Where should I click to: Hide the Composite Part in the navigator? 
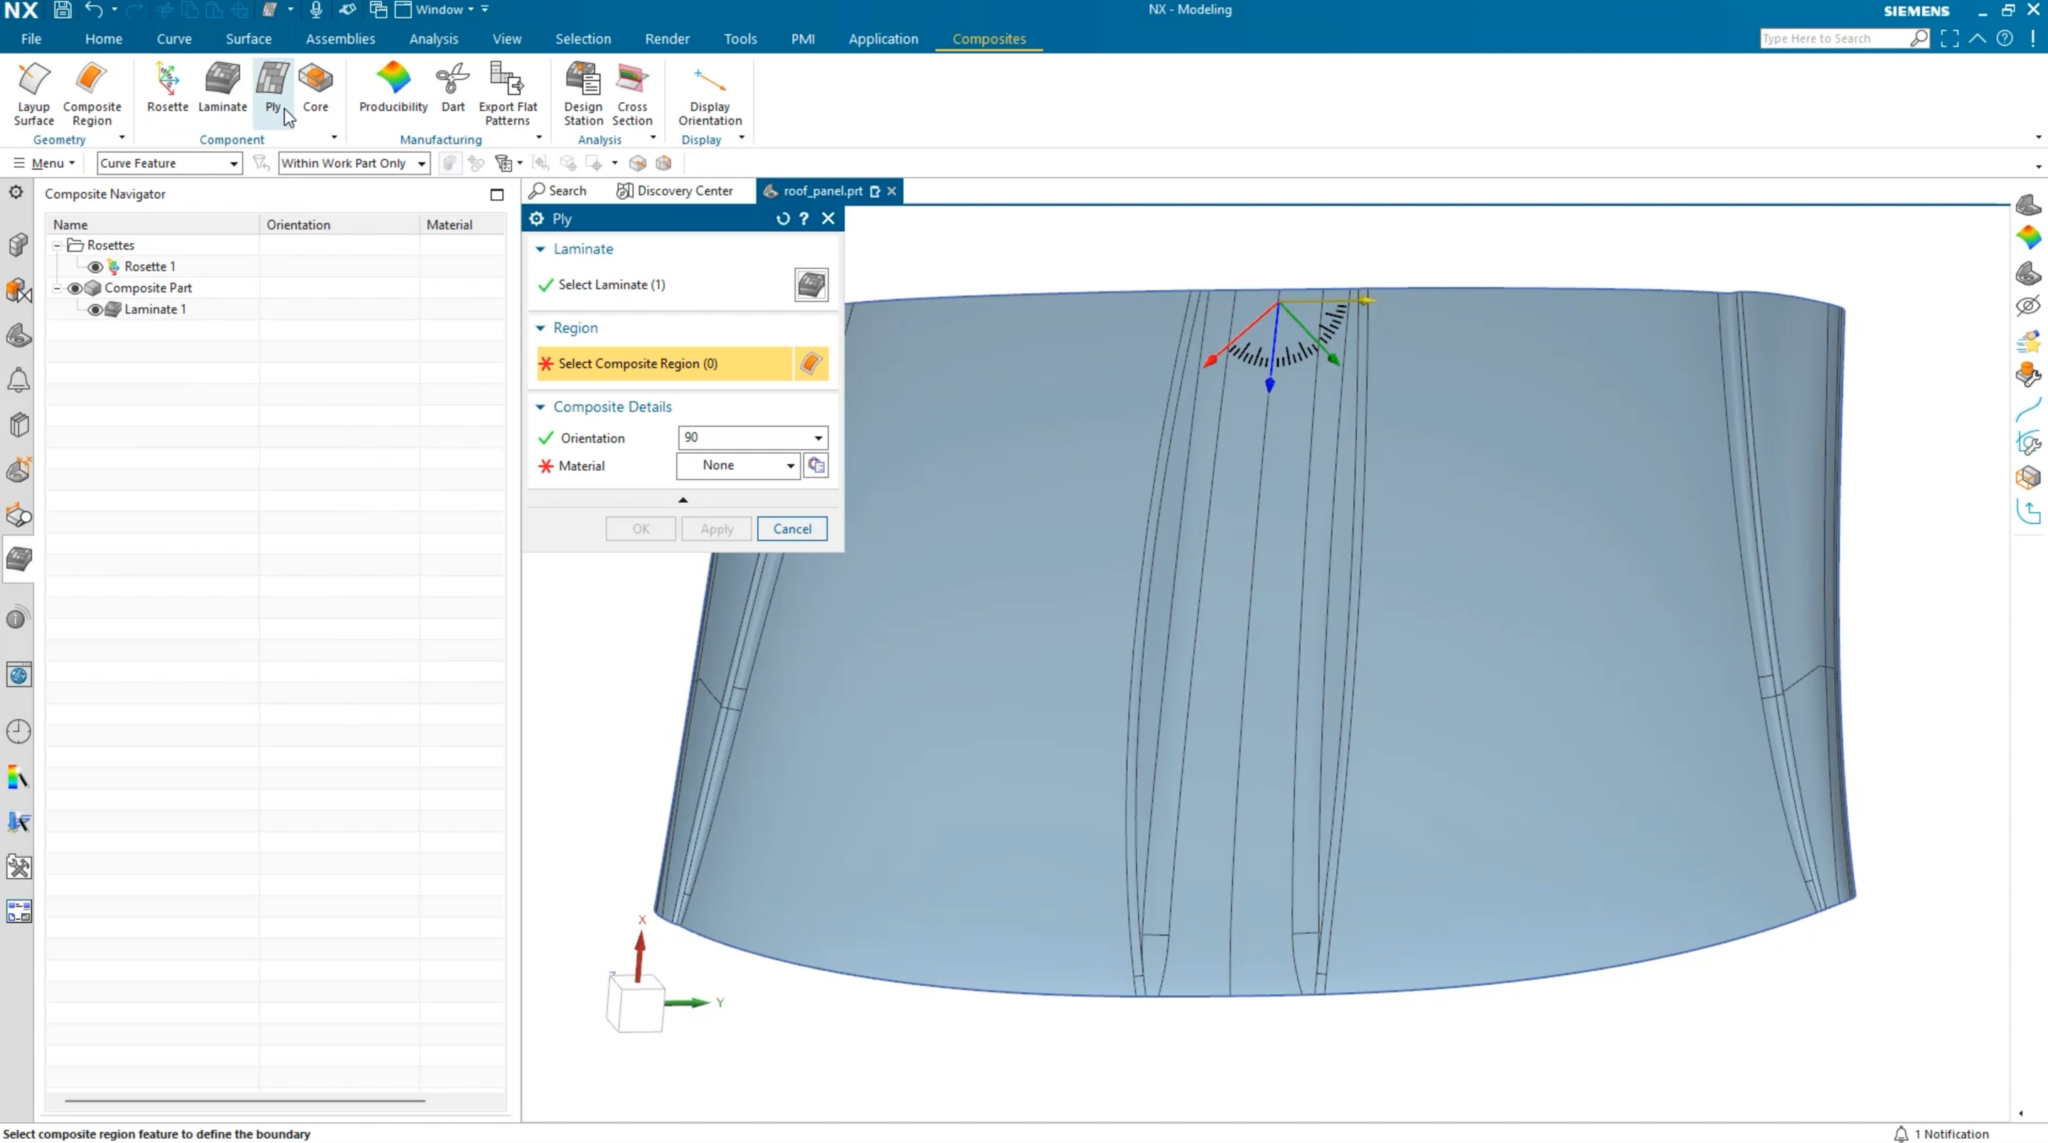click(x=74, y=287)
